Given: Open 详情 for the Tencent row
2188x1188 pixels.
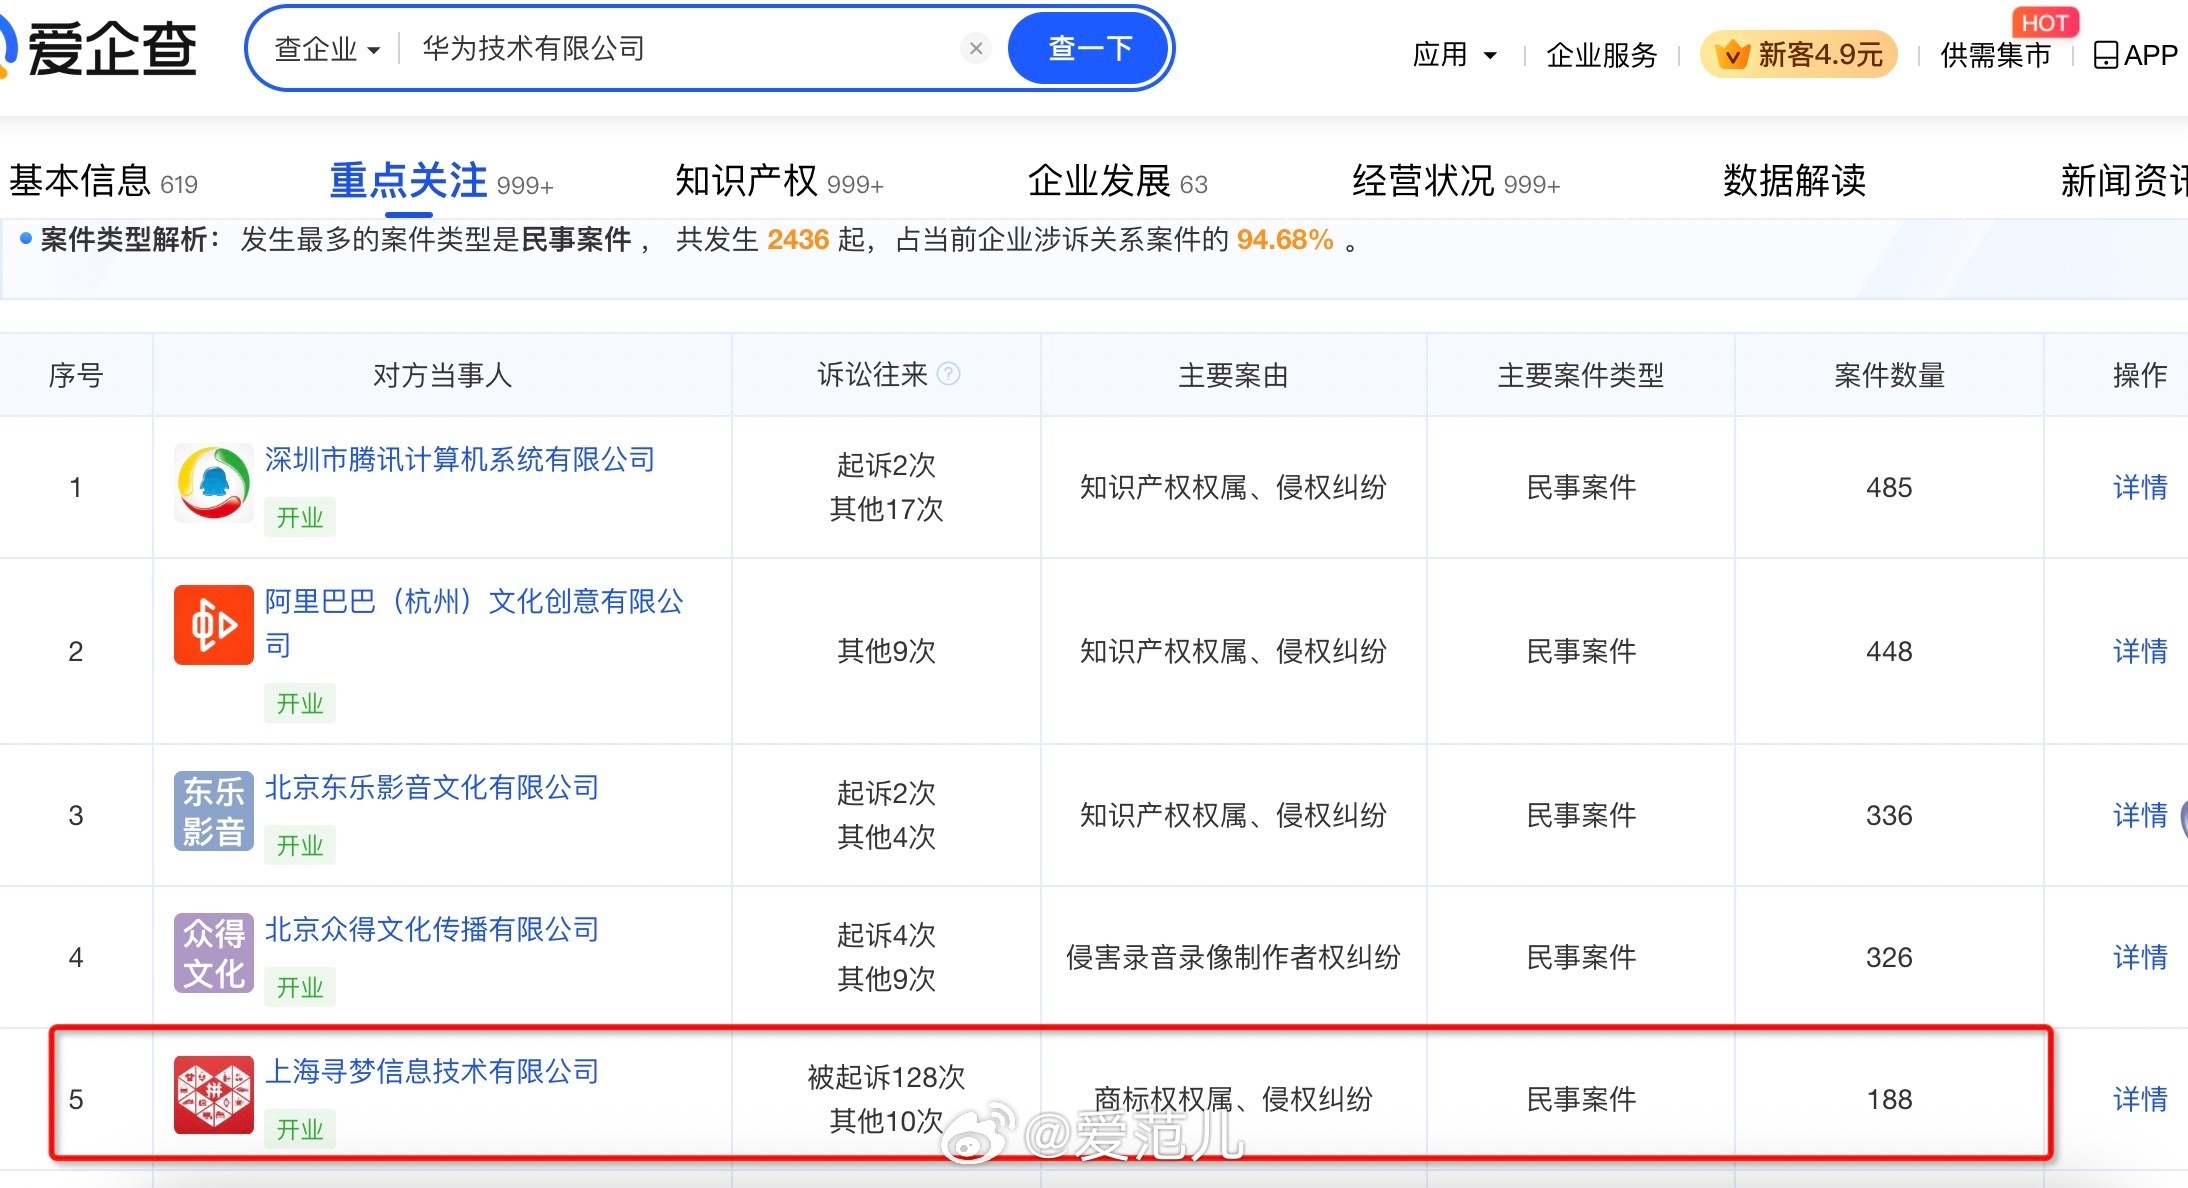Looking at the screenshot, I should click(2140, 487).
